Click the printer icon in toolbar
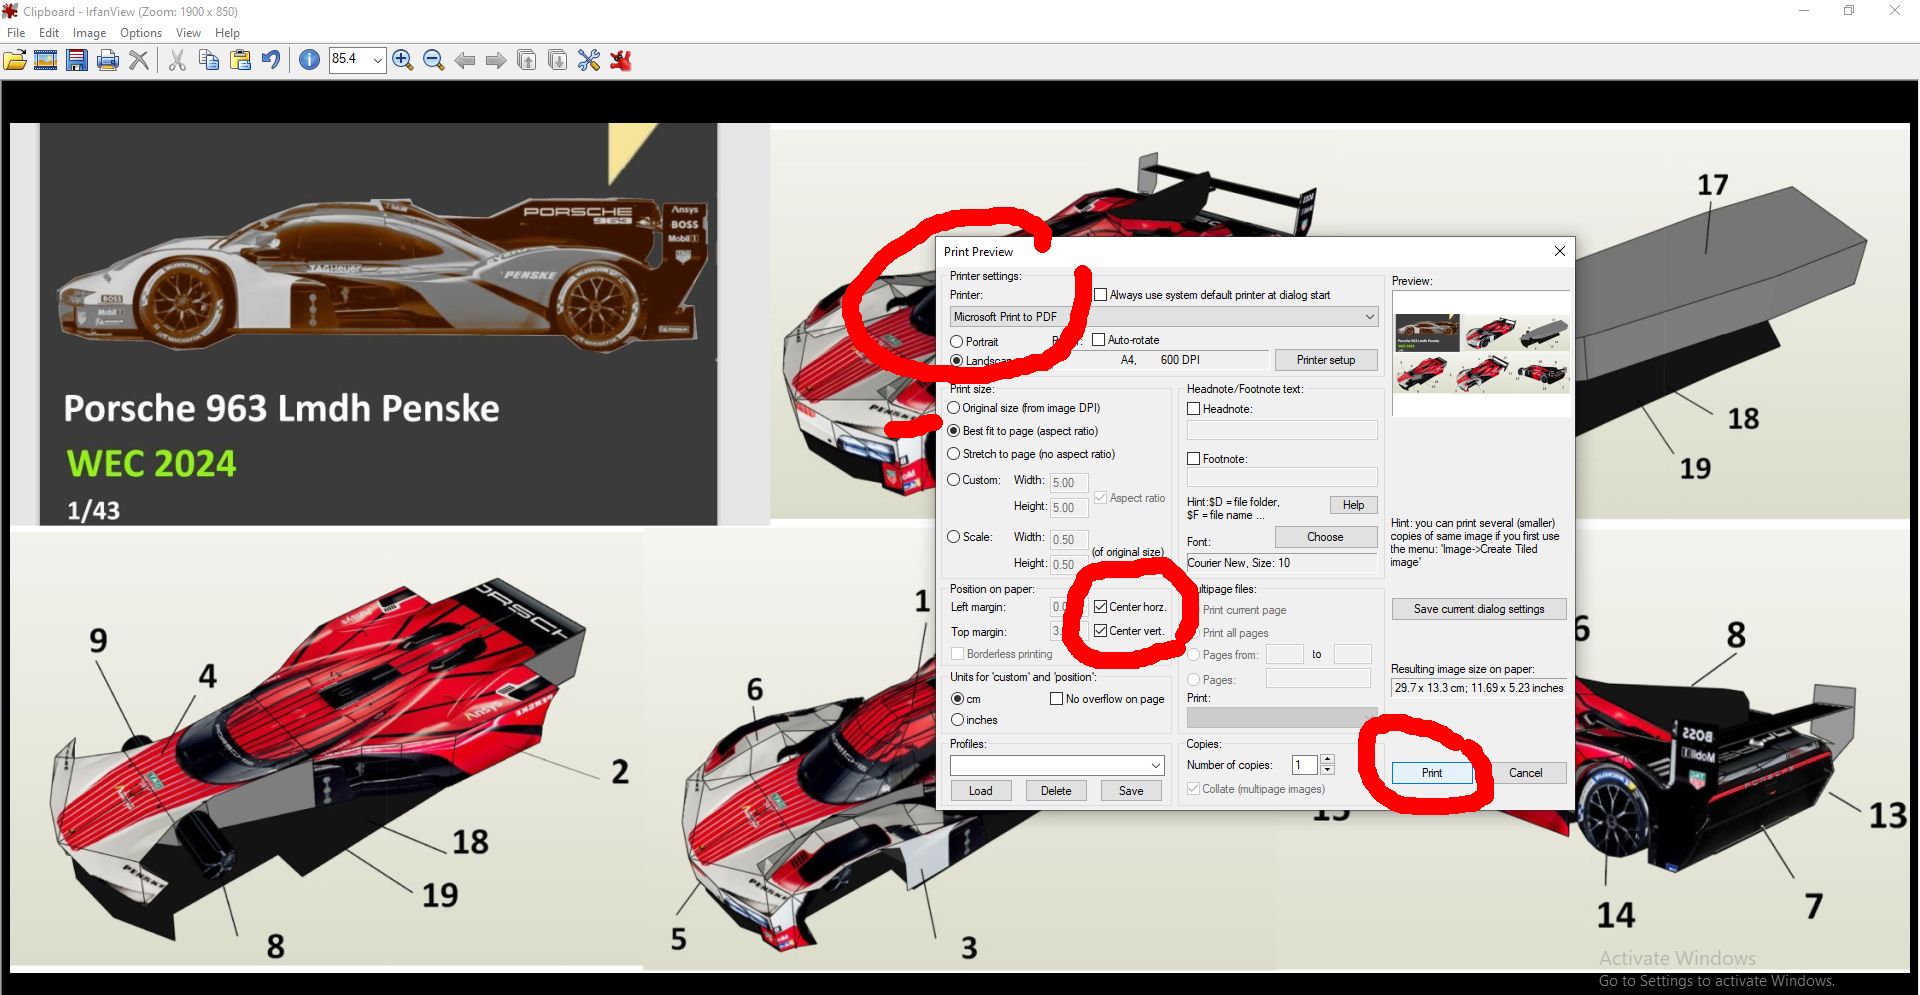The height and width of the screenshot is (995, 1920). click(x=108, y=60)
